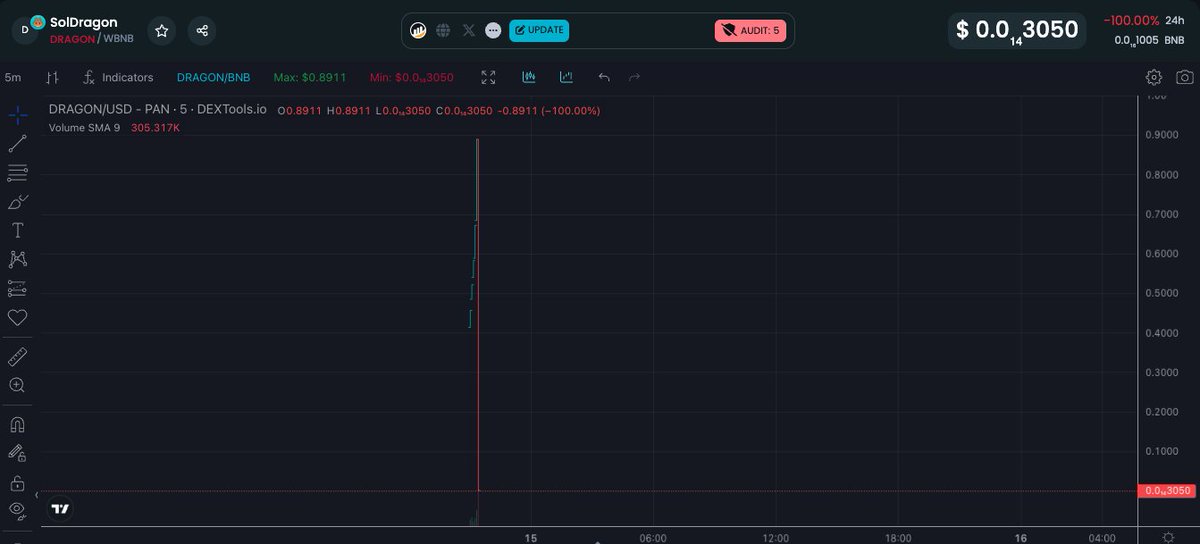Open the candle chart style menu

[53, 77]
